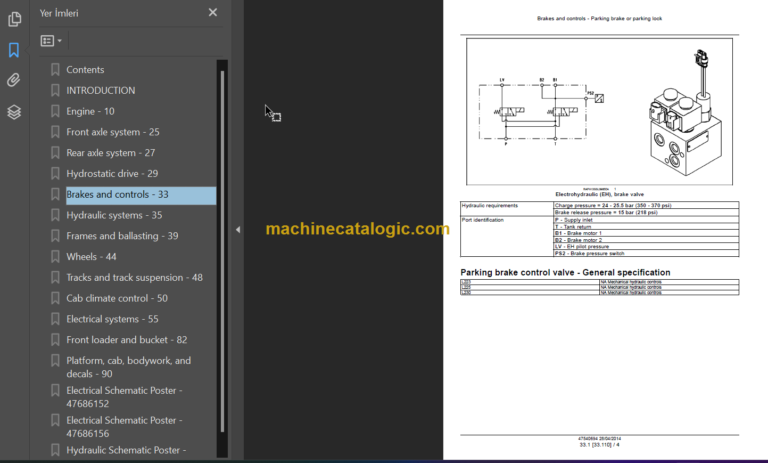Open the Contents bookmark
768x463 pixels.
[85, 70]
